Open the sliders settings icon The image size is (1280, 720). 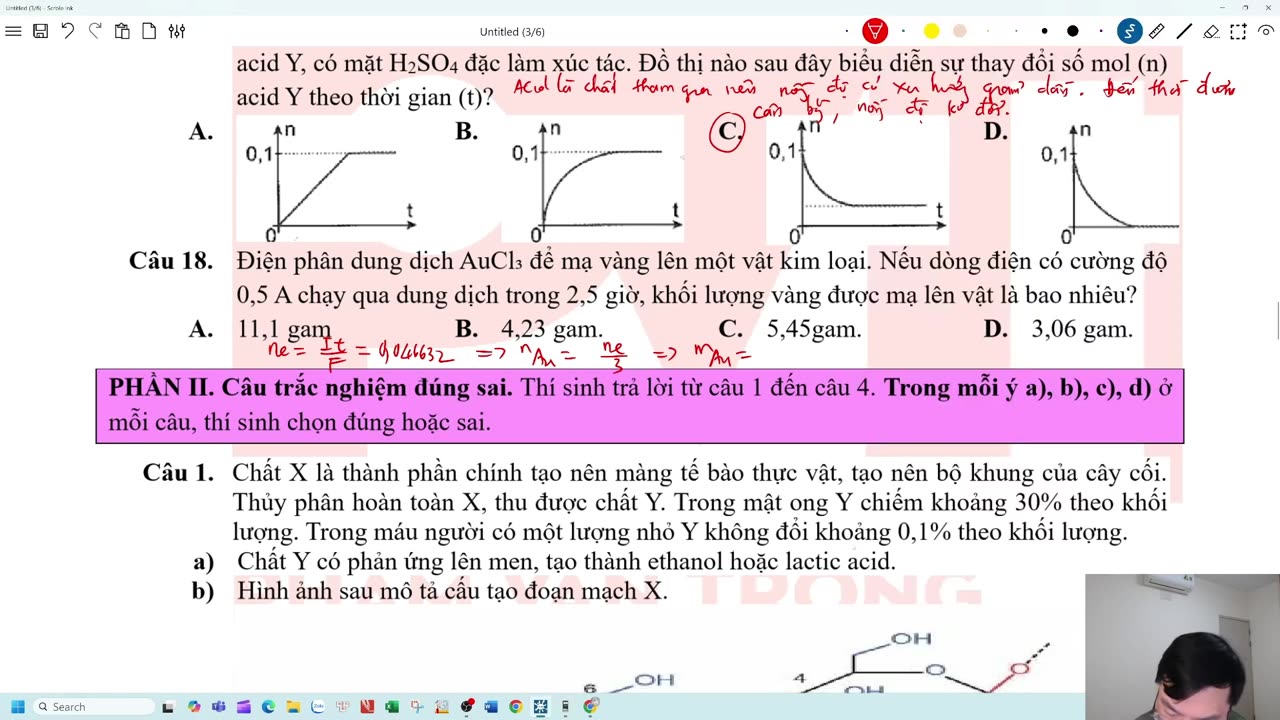pyautogui.click(x=177, y=31)
